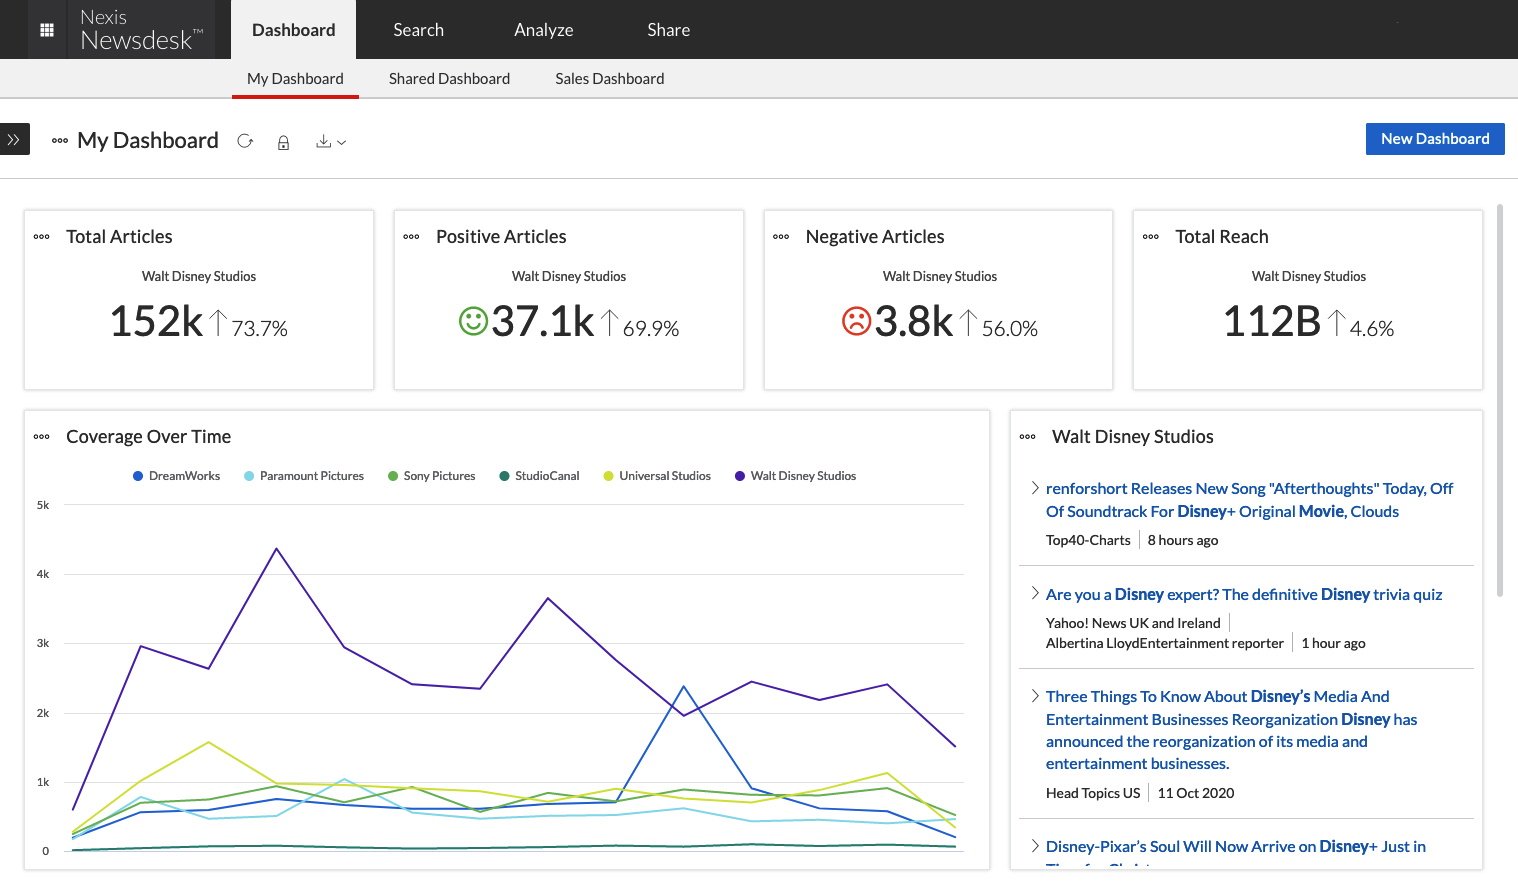
Task: Switch to the Dashboard top tab
Action: 293,30
